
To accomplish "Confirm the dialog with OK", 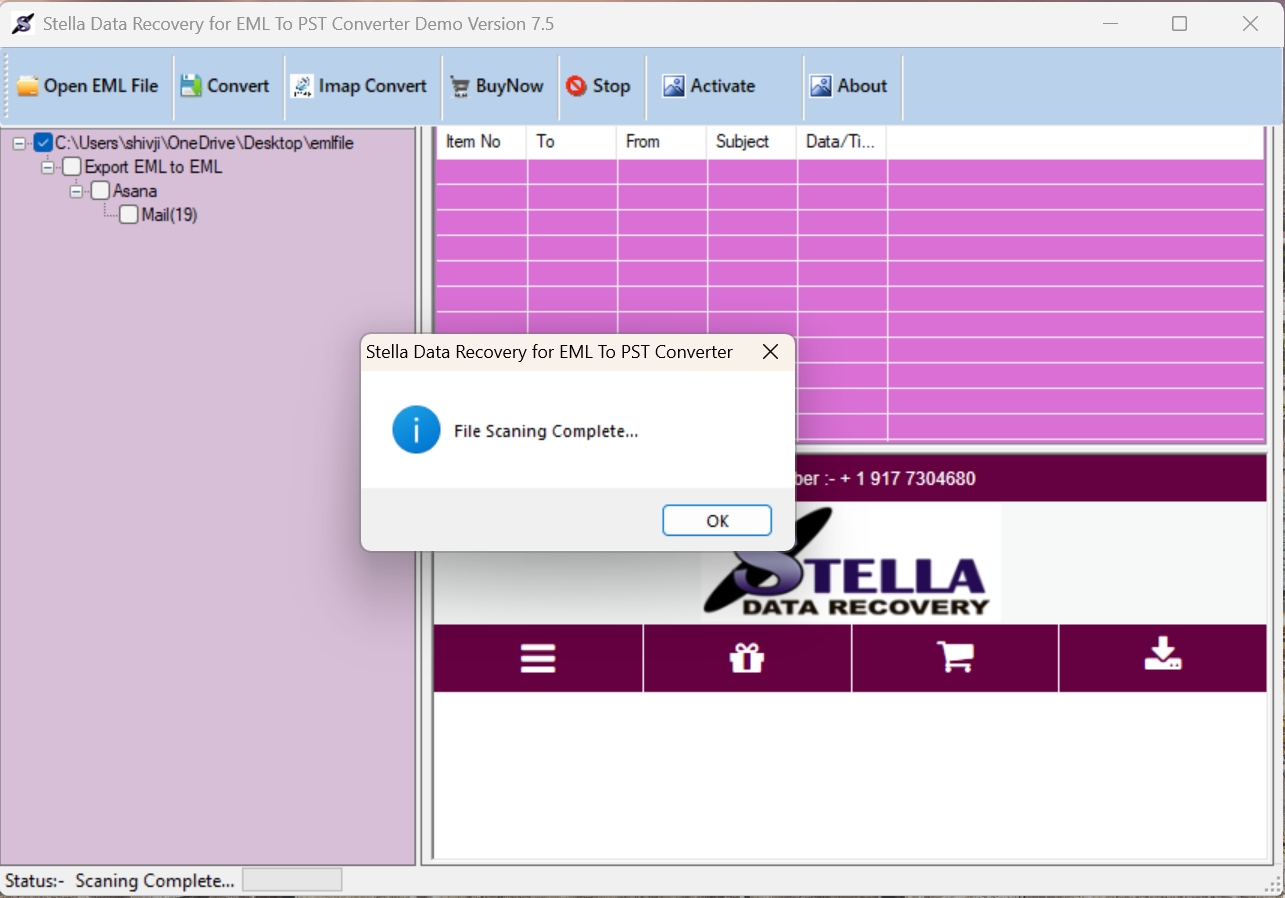I will pos(717,520).
